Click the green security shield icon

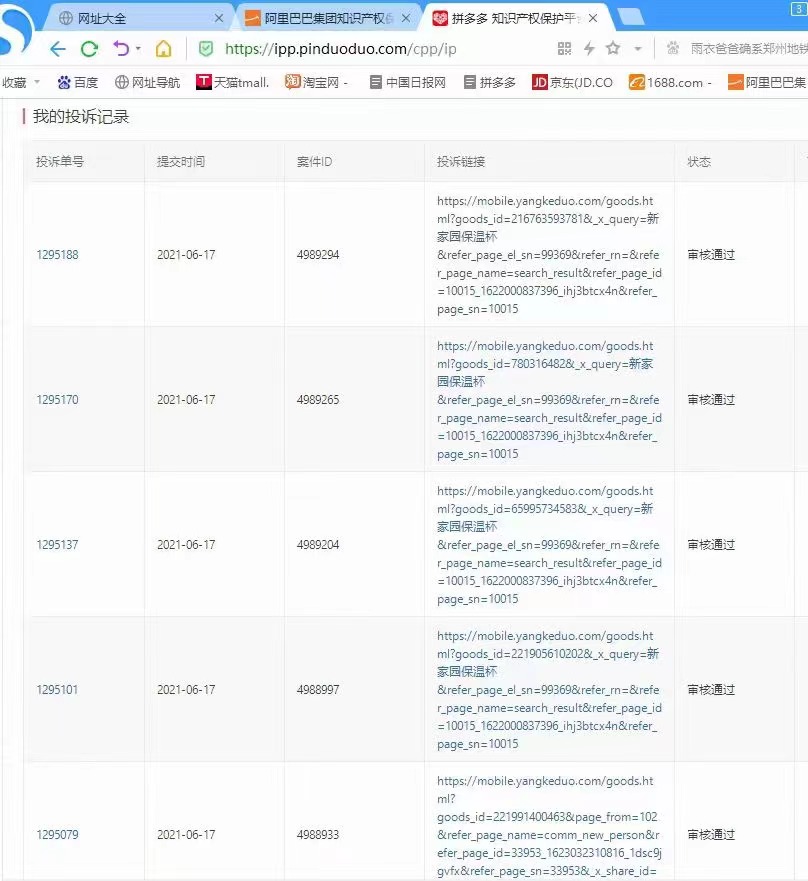pos(206,47)
